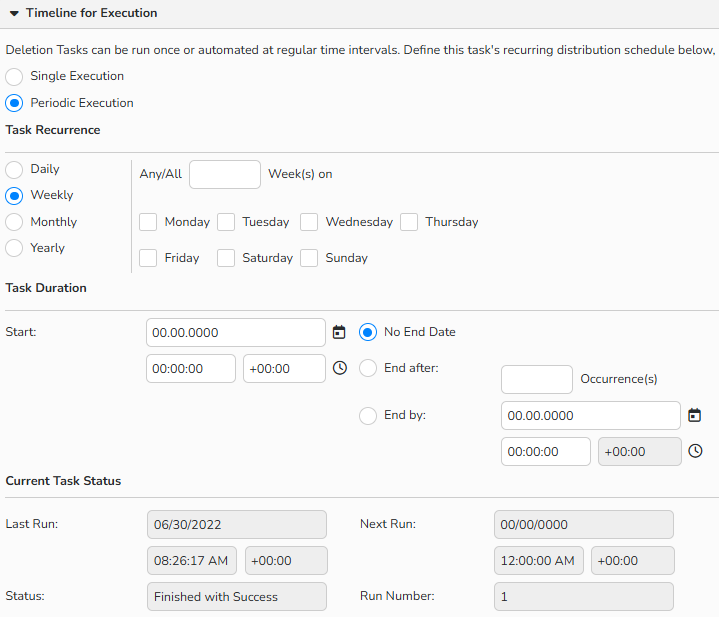Click the Next Run date 00/00/0000 field

pos(584,524)
